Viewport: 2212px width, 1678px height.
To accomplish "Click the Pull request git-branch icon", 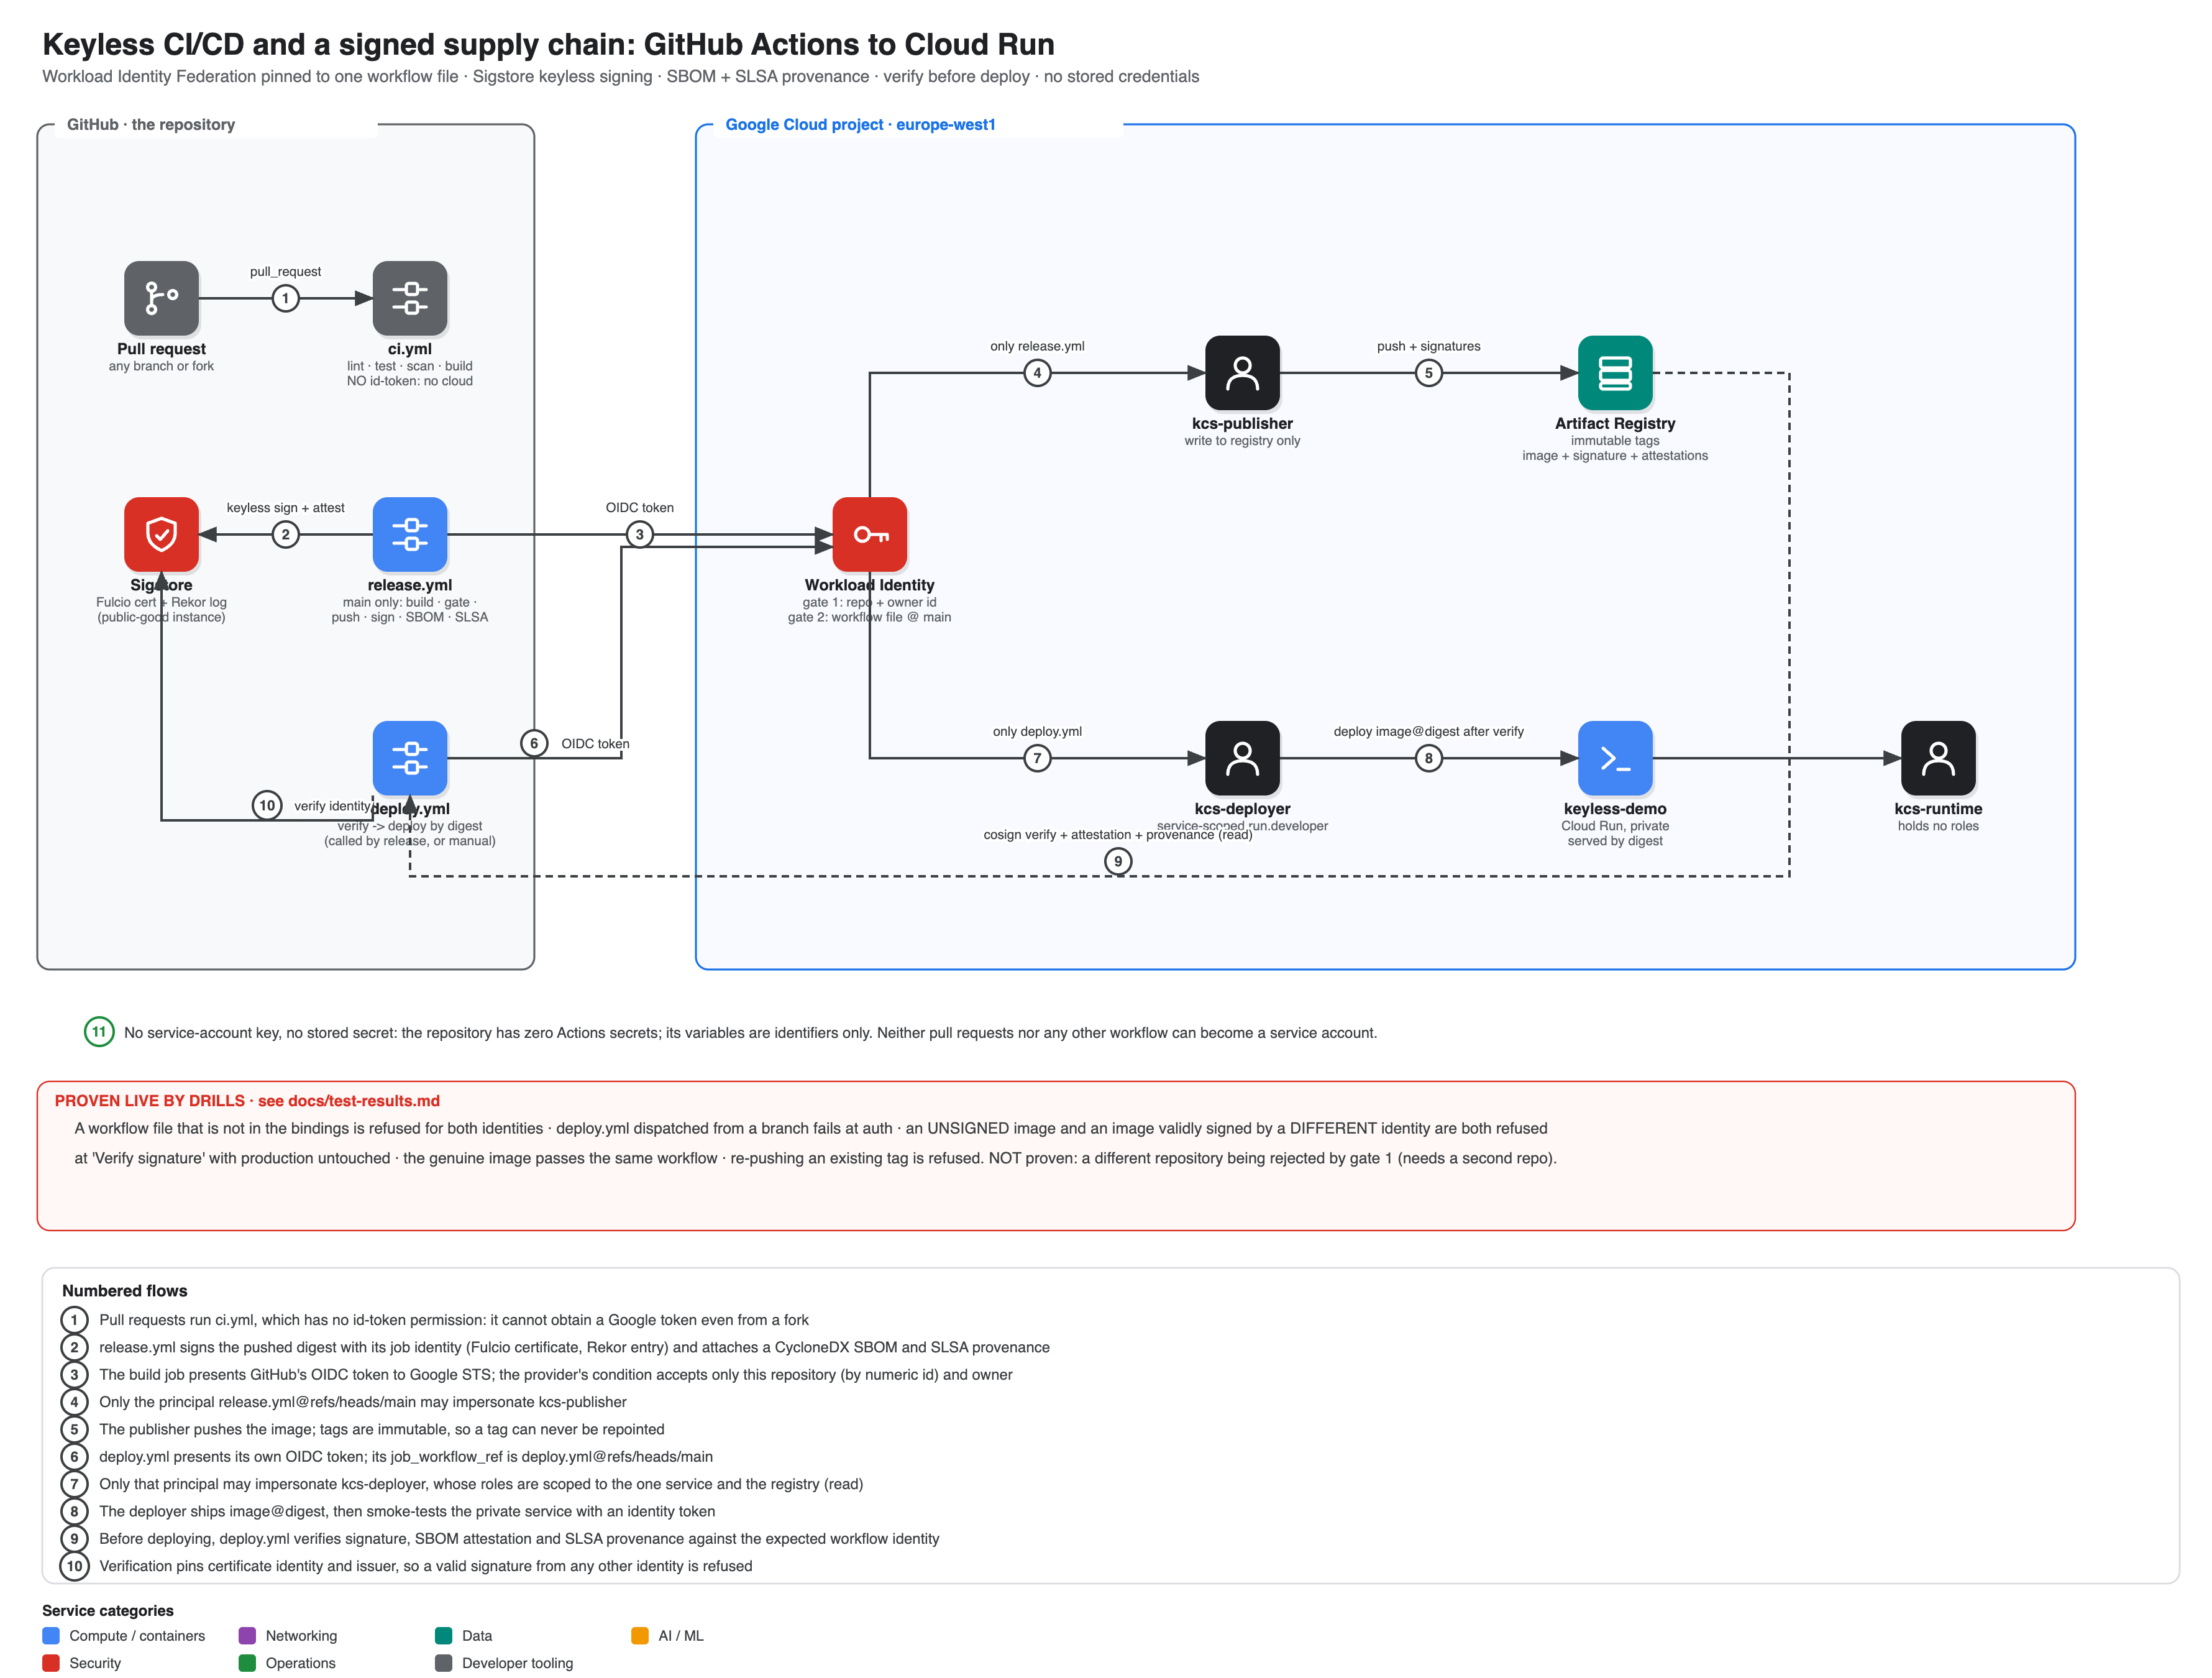I will 161,298.
